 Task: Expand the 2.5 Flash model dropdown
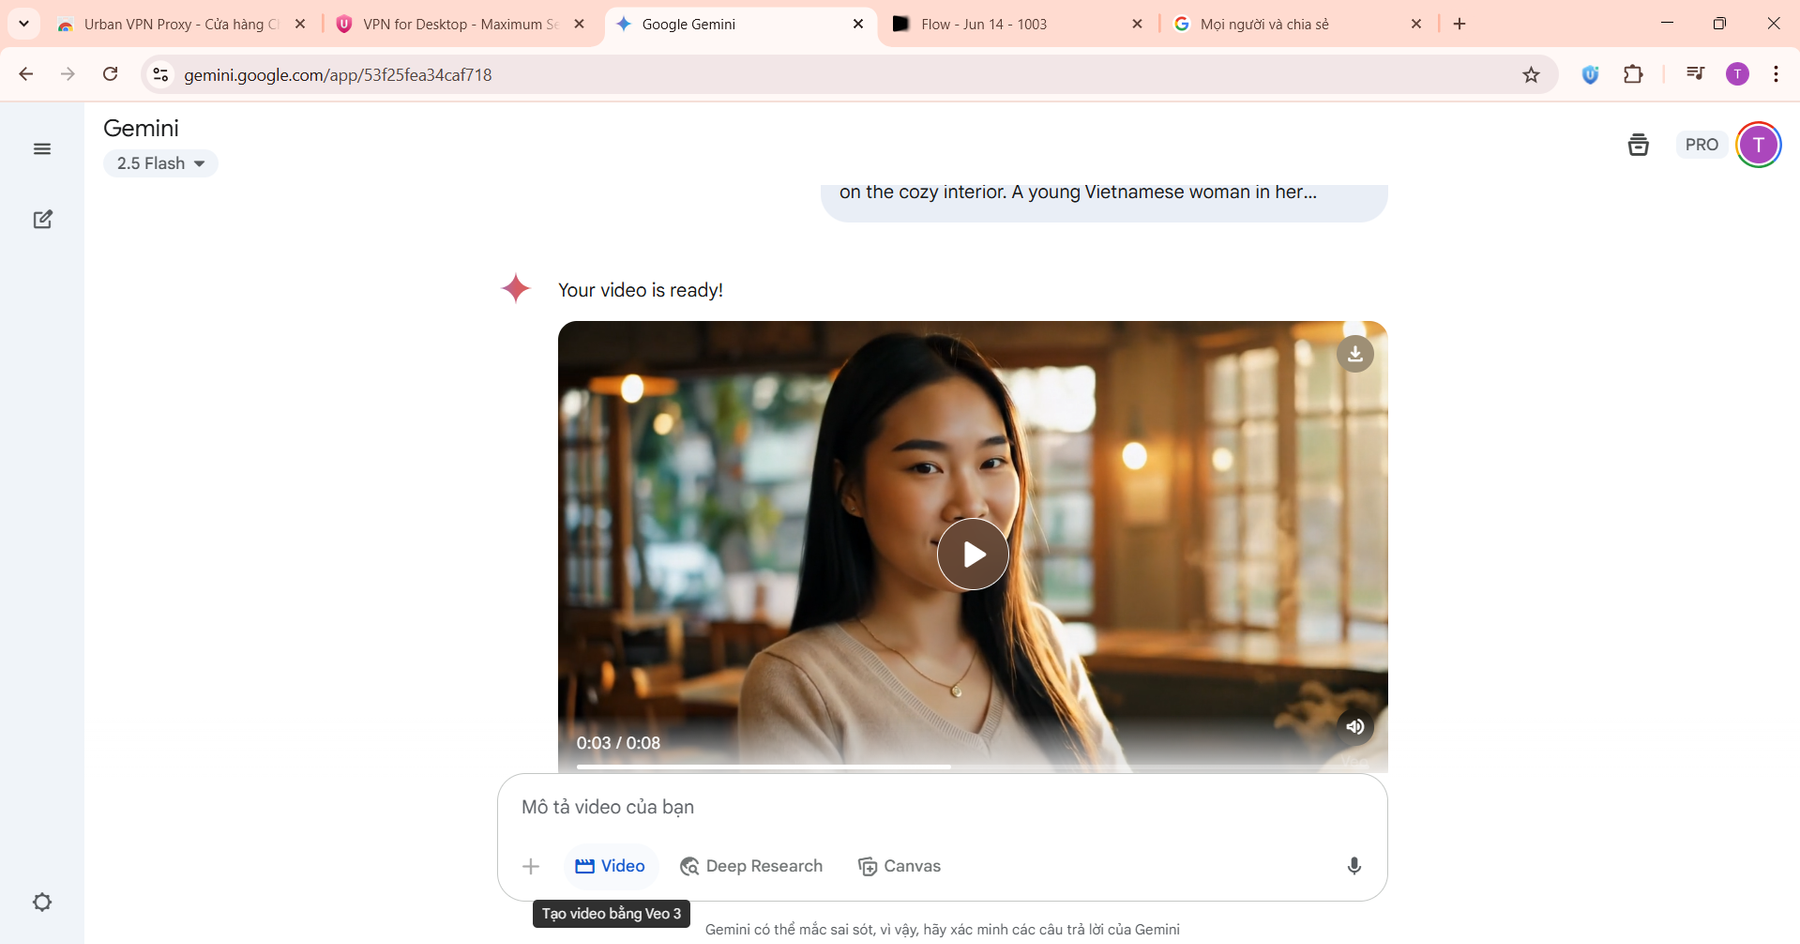[161, 163]
